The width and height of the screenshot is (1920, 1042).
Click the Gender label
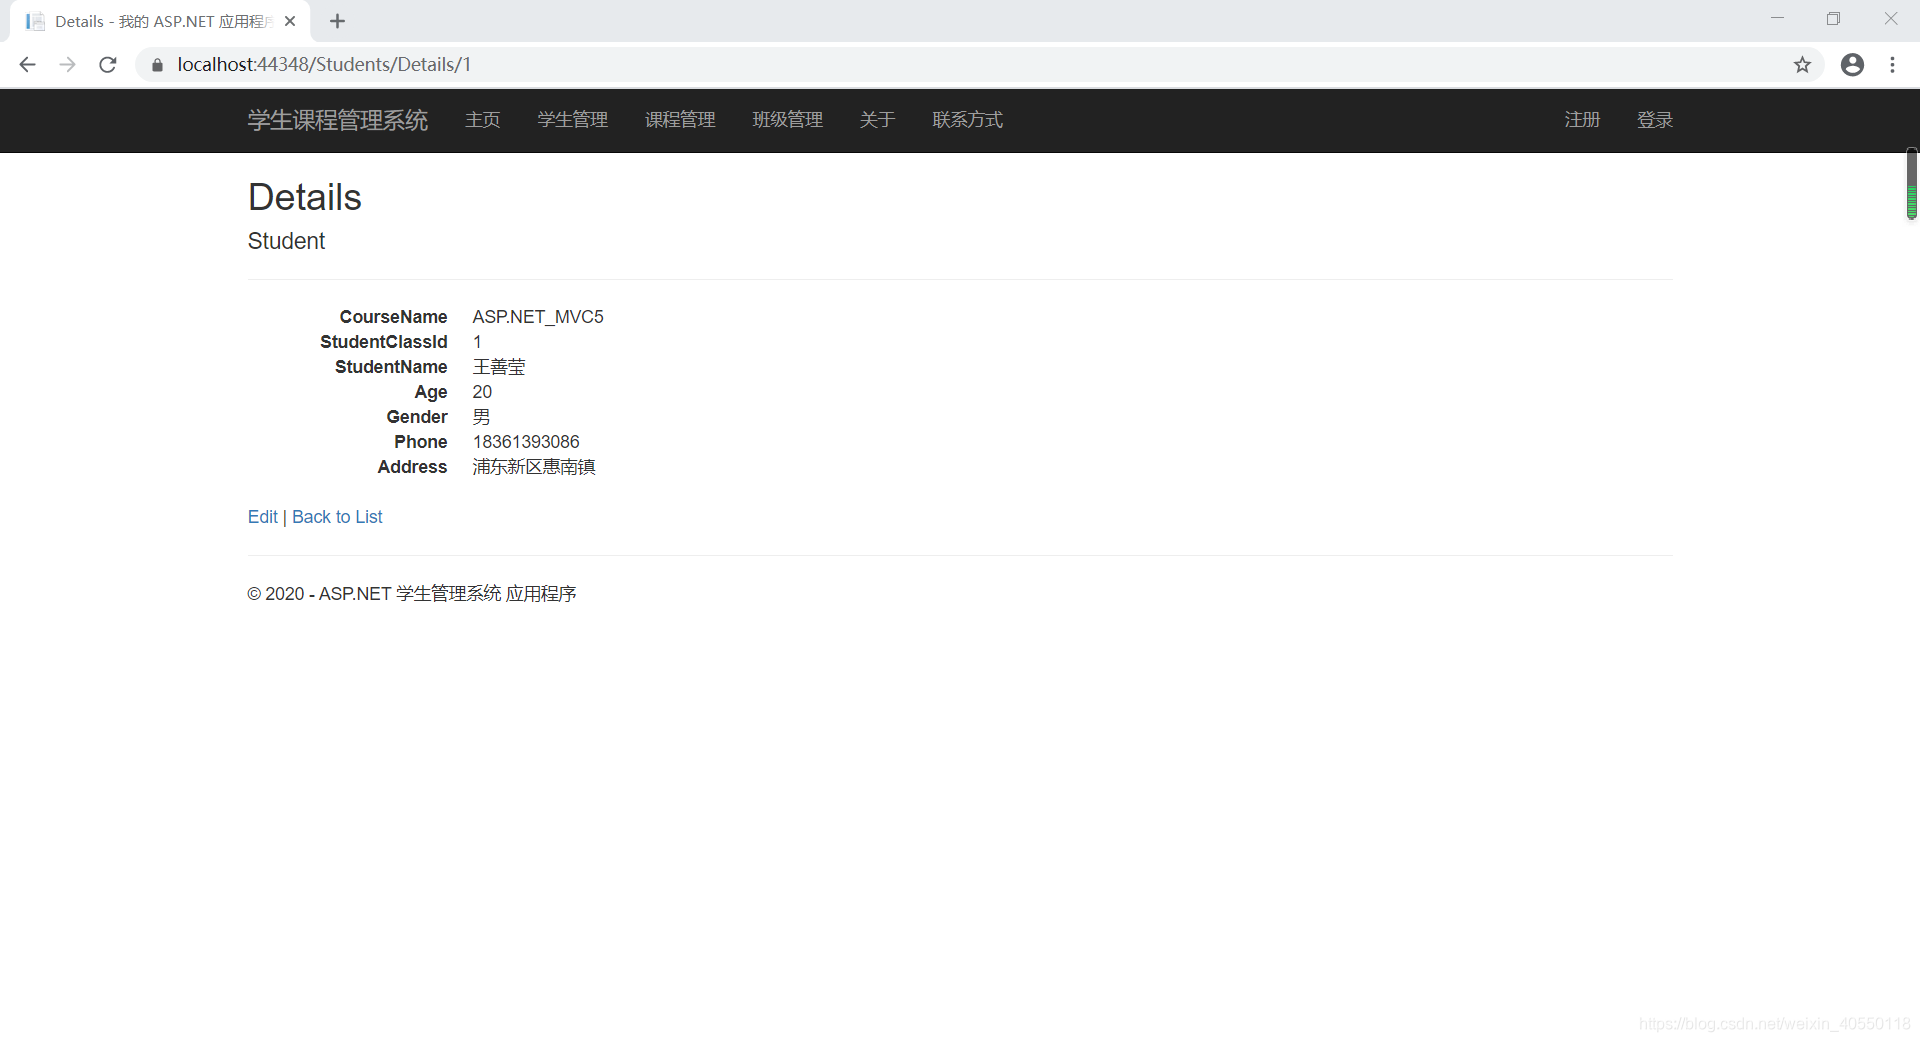[x=417, y=417]
